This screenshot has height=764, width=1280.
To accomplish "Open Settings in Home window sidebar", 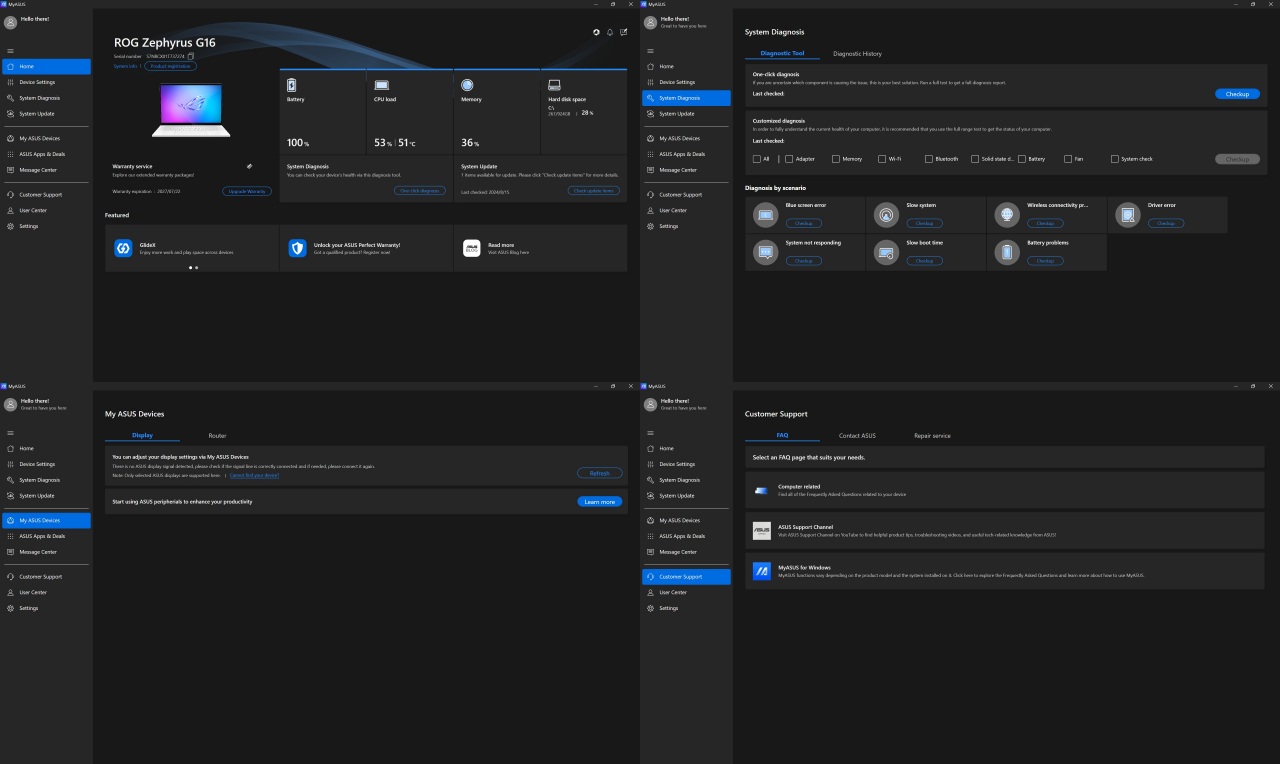I will pyautogui.click(x=46, y=226).
